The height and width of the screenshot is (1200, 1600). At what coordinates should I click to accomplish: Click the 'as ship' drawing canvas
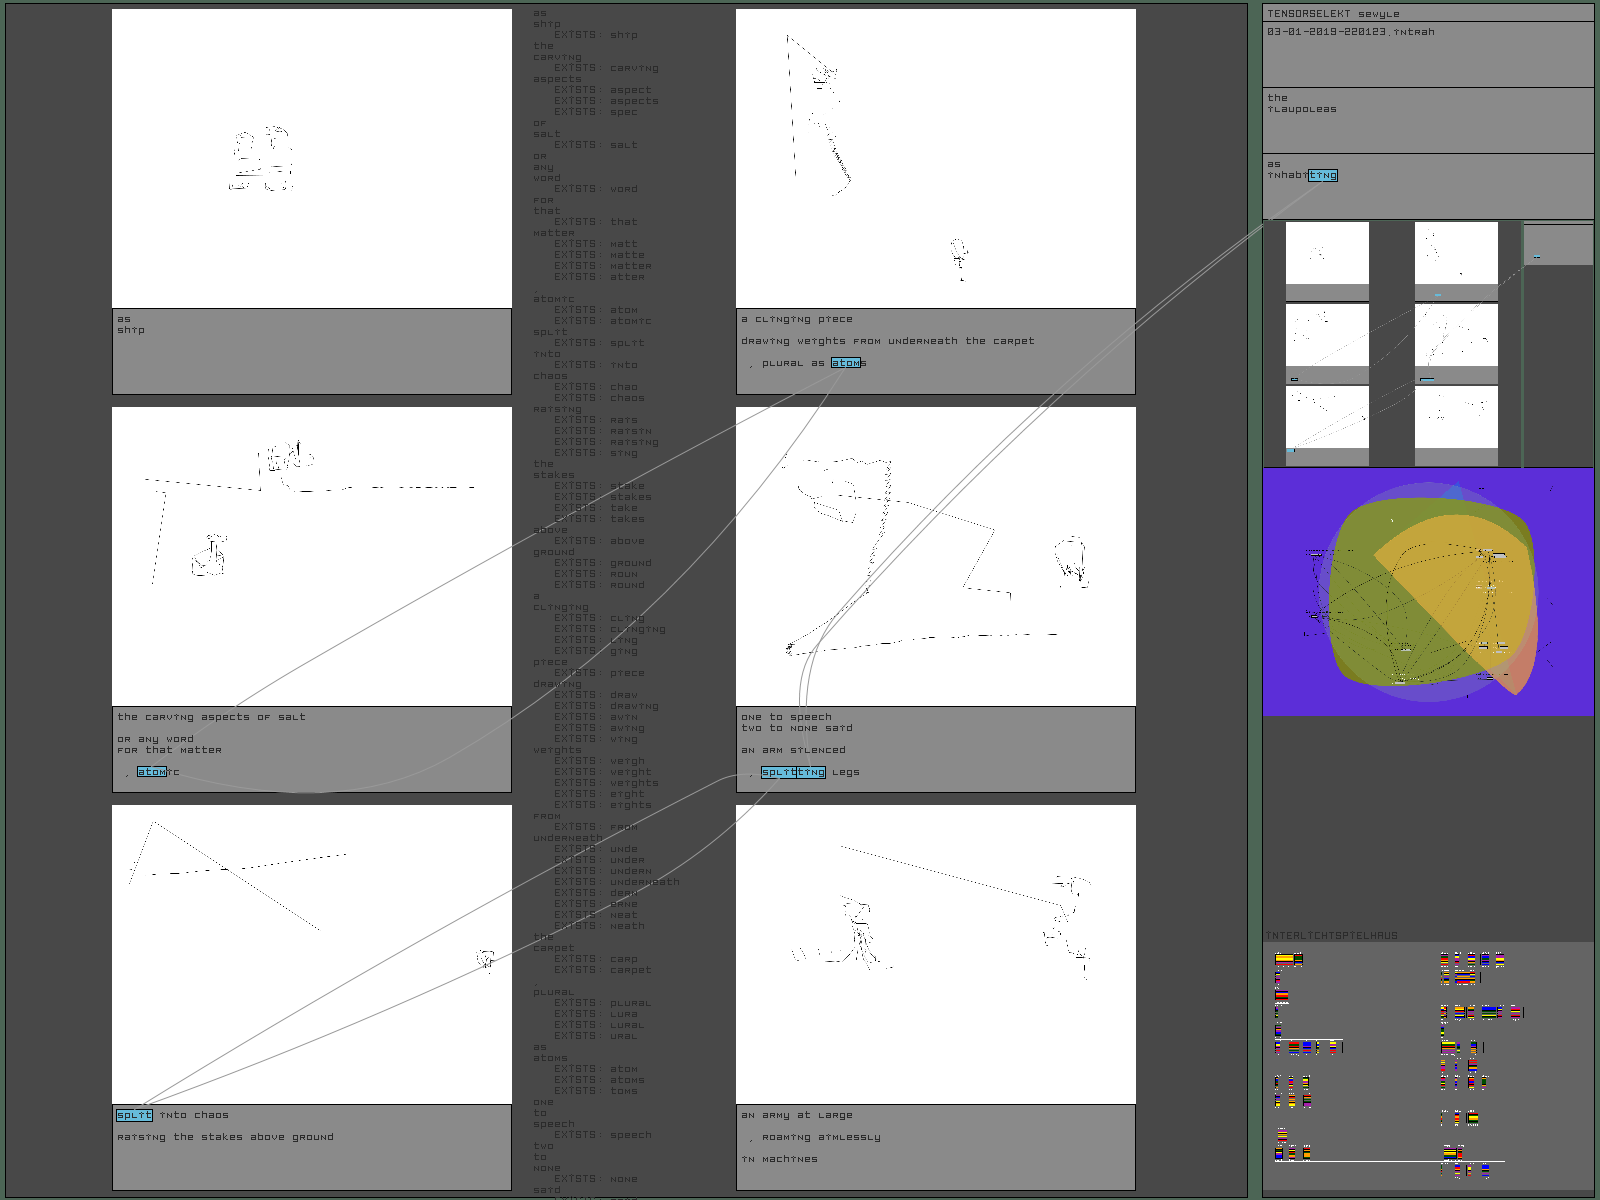[x=311, y=159]
